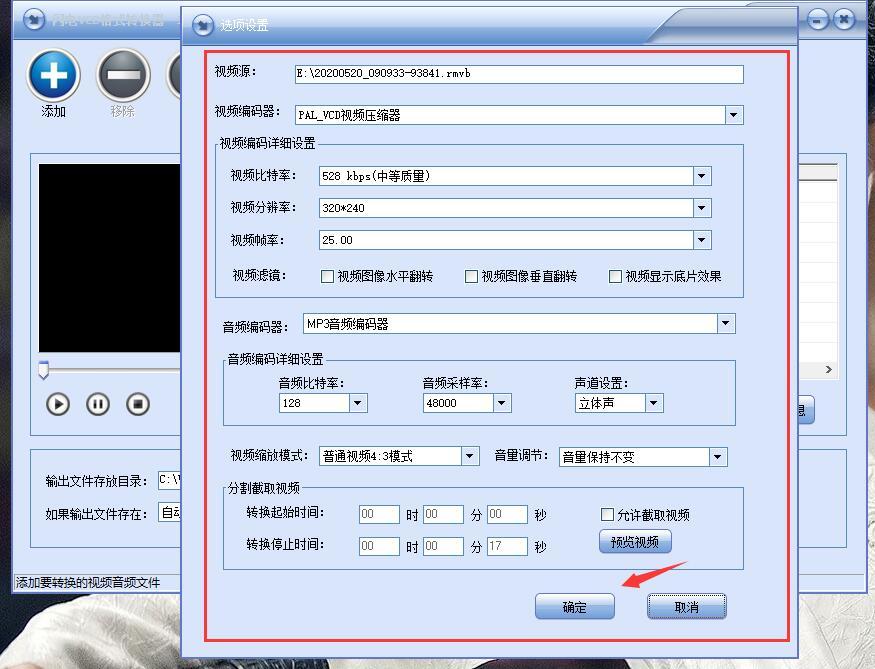Click the 视频编码详细设置 group label
Screen dimensions: 875x669
tap(267, 143)
